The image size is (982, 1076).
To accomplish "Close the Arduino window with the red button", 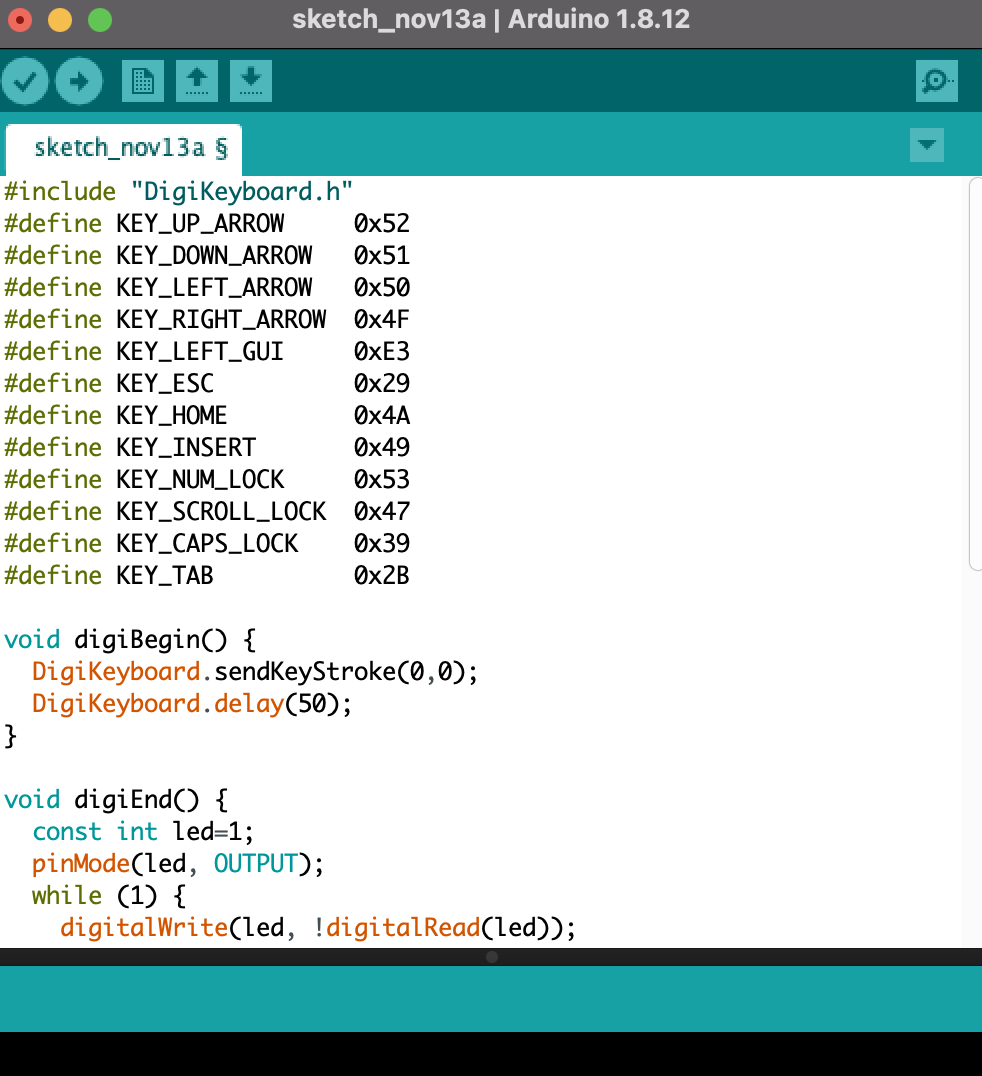I will click(x=20, y=20).
